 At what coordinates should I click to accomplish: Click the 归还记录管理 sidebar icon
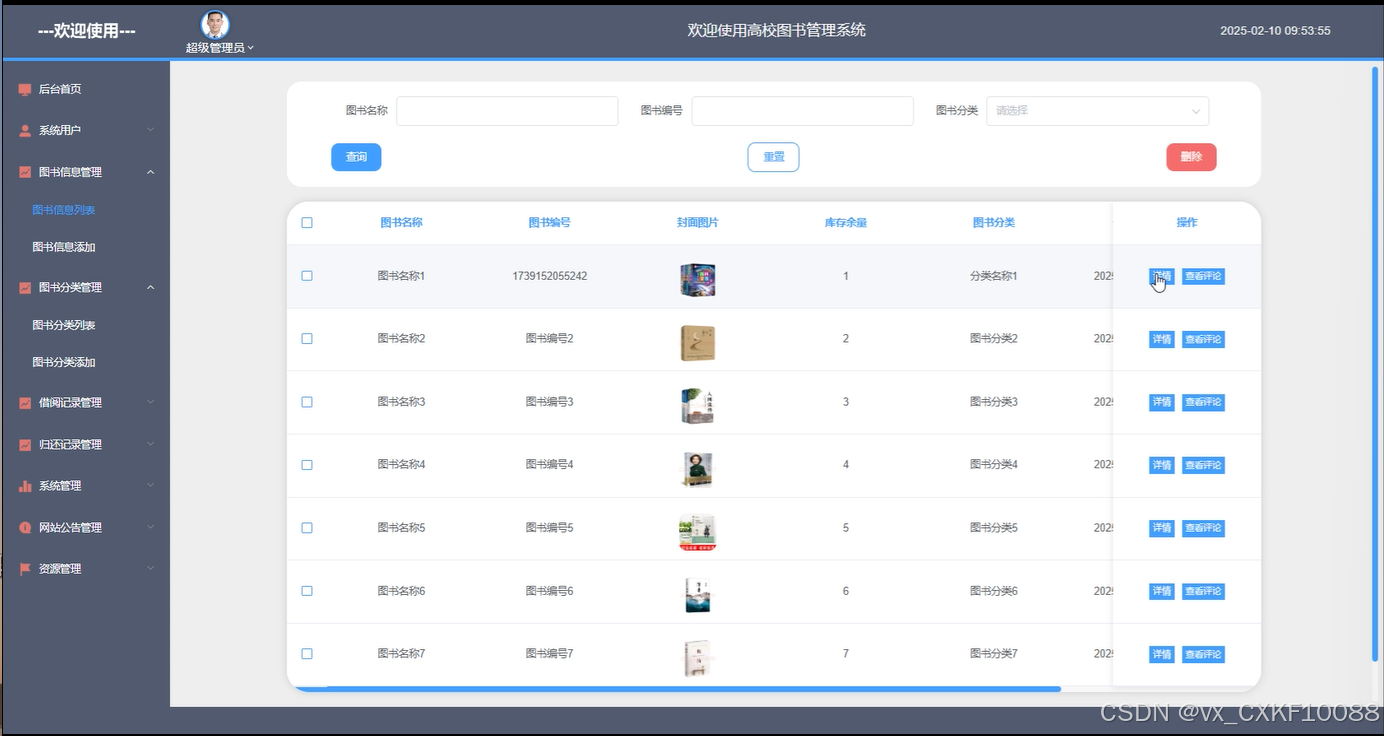click(x=25, y=444)
